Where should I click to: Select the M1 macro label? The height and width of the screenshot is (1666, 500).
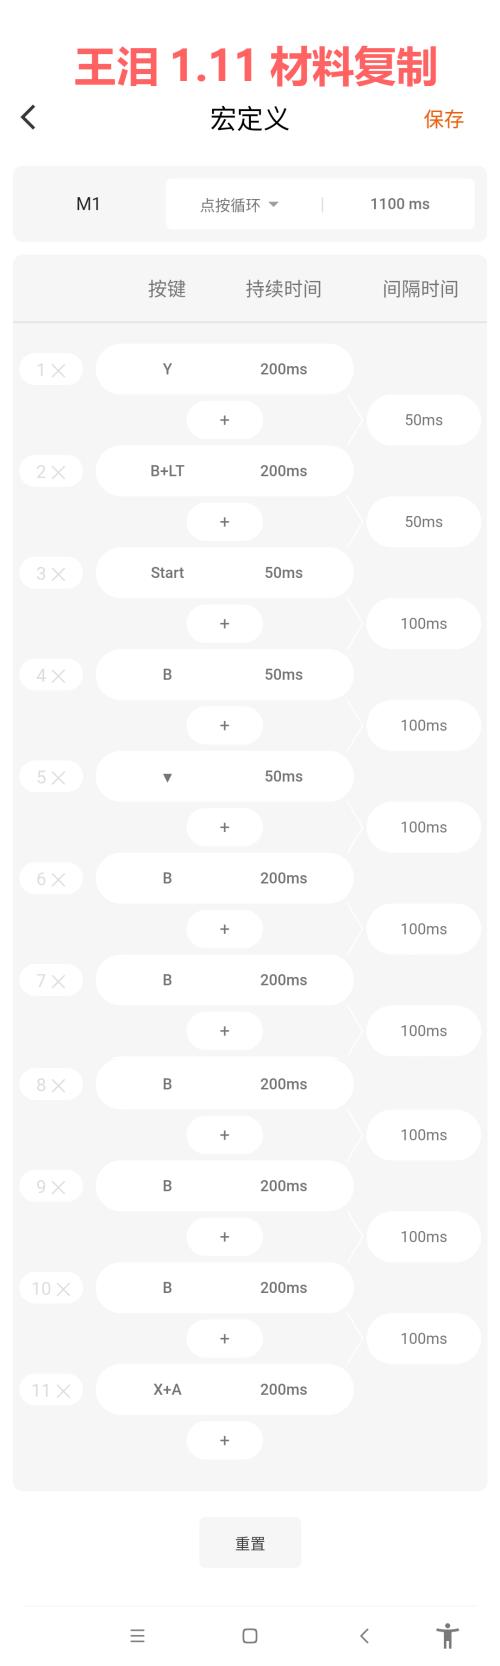(88, 204)
